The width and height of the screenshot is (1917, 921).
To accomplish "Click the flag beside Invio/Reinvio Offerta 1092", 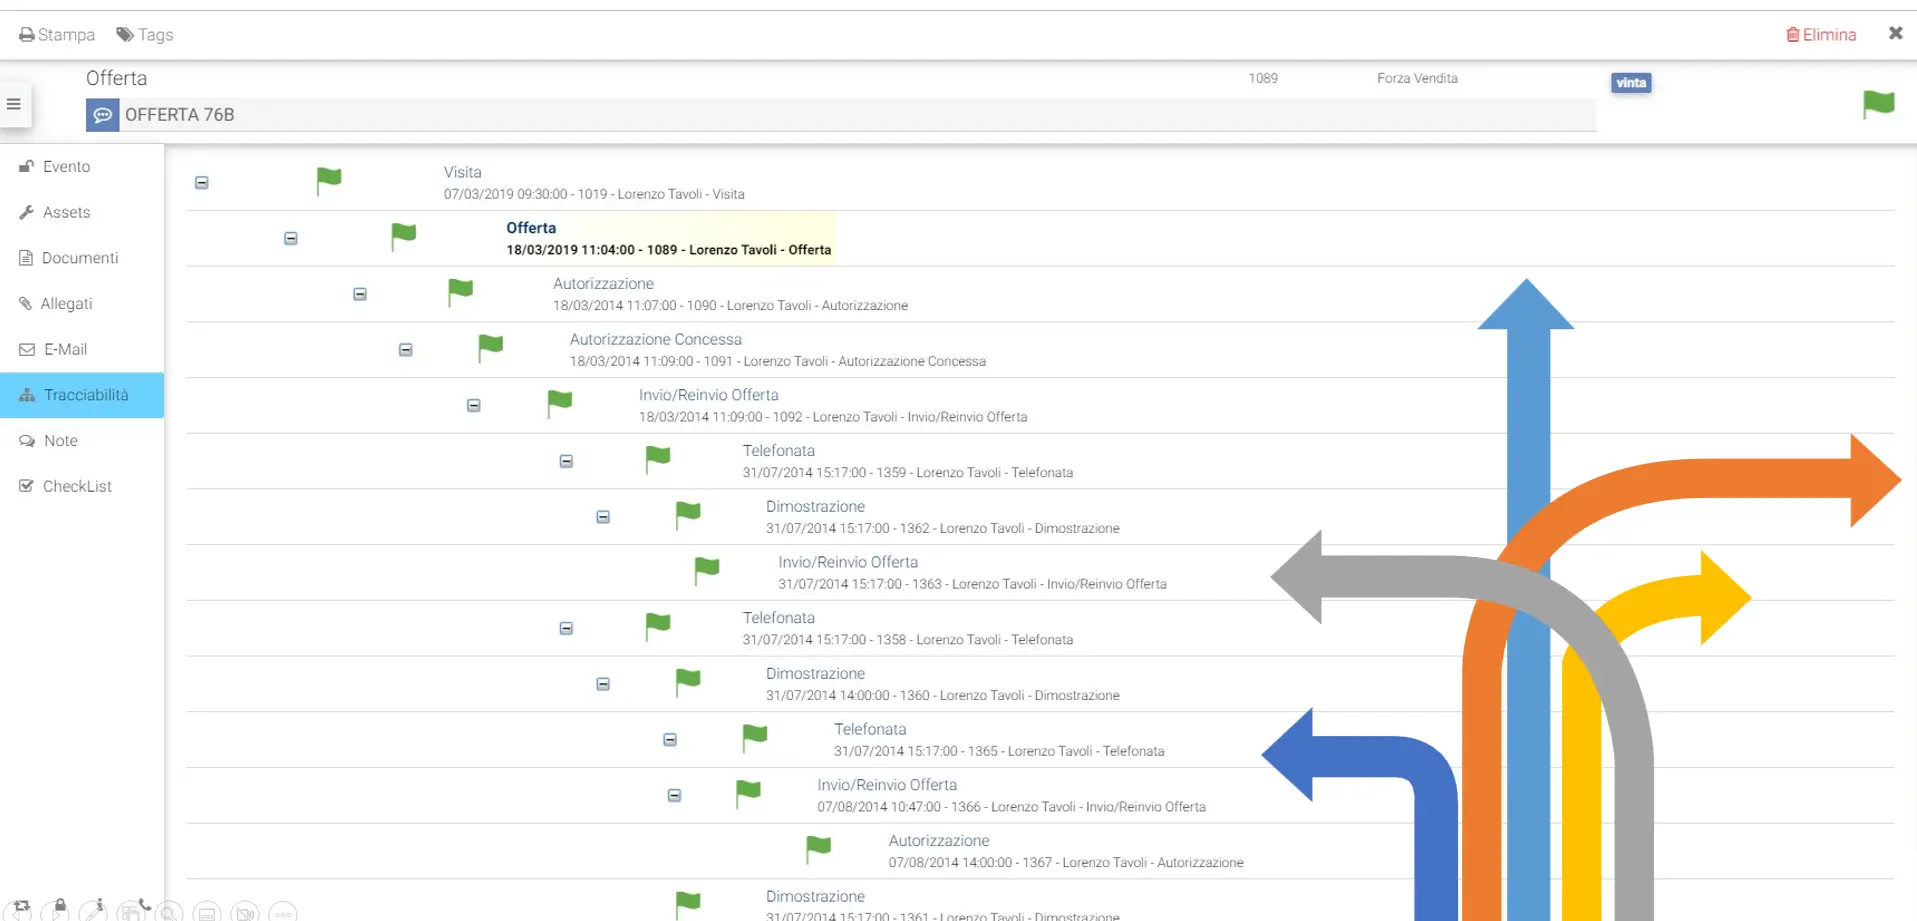I will click(559, 403).
